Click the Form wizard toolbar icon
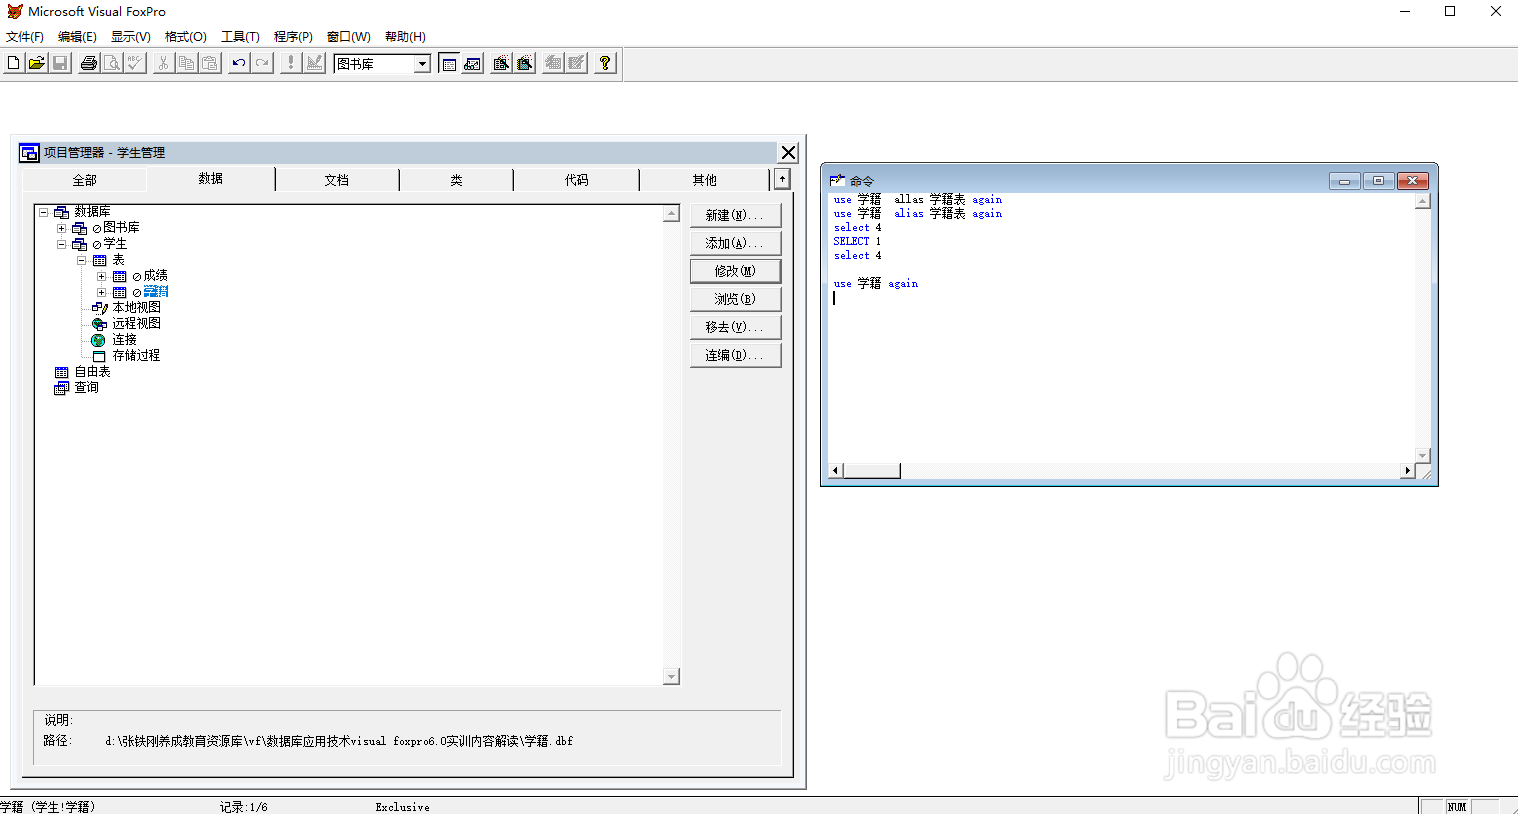1518x814 pixels. [x=501, y=63]
